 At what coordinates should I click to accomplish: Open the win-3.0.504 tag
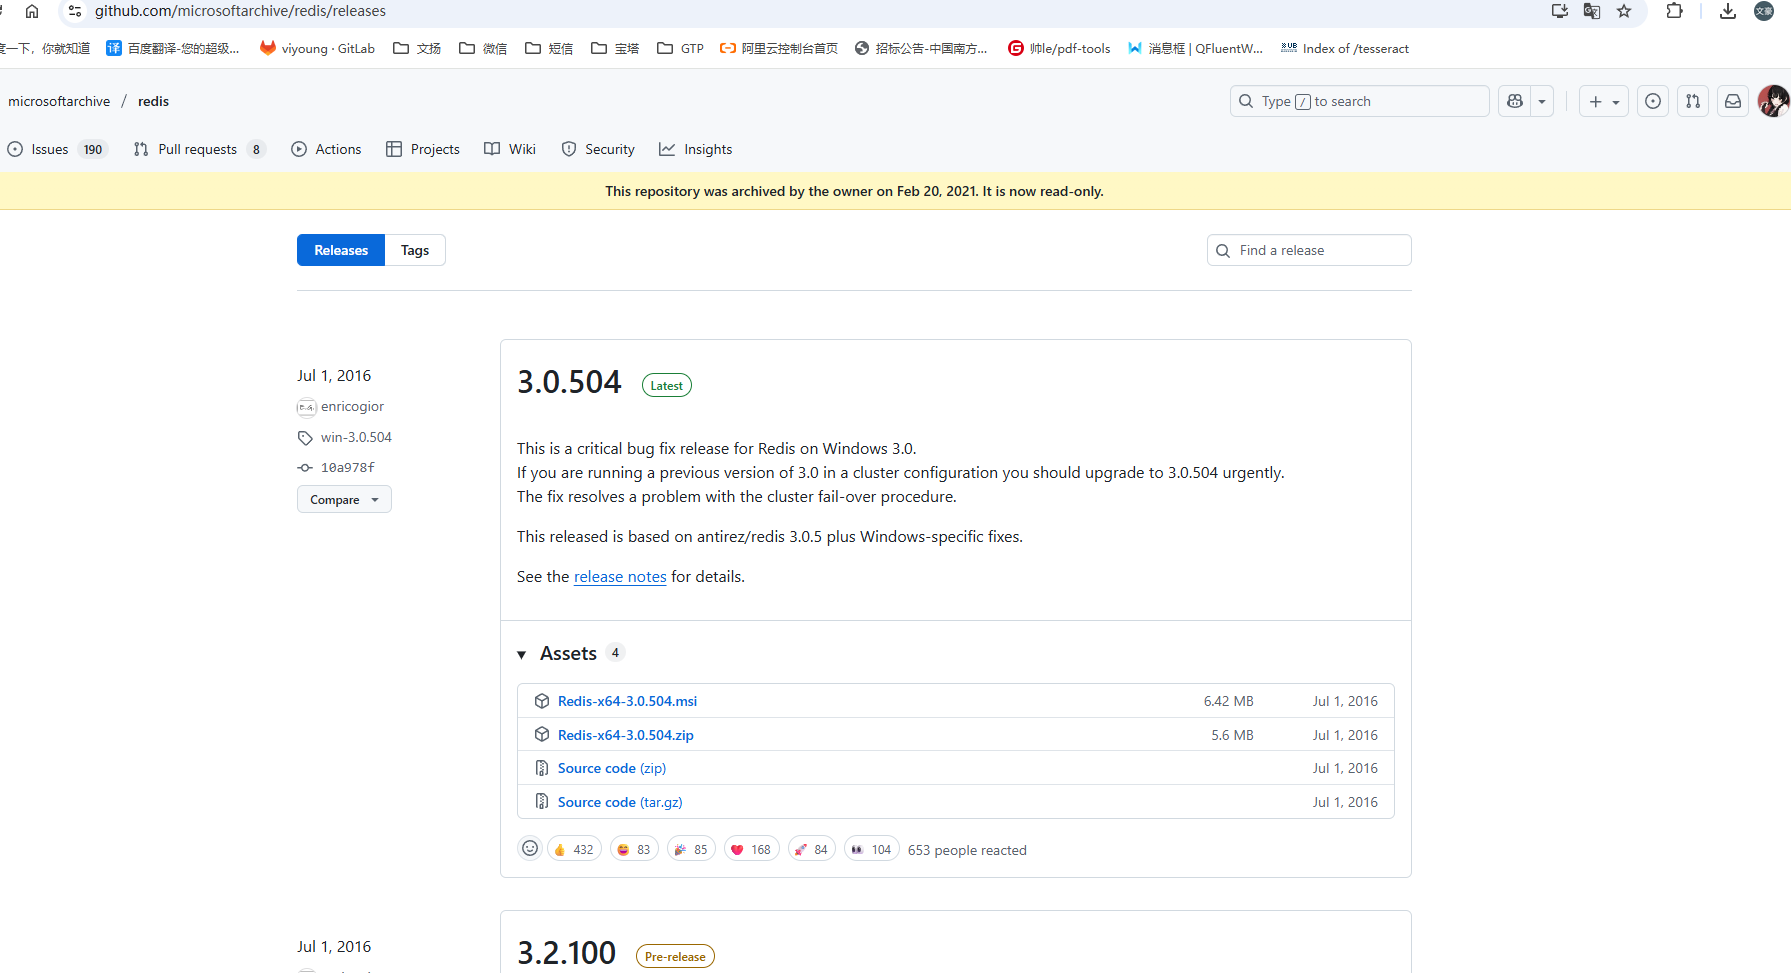(356, 437)
